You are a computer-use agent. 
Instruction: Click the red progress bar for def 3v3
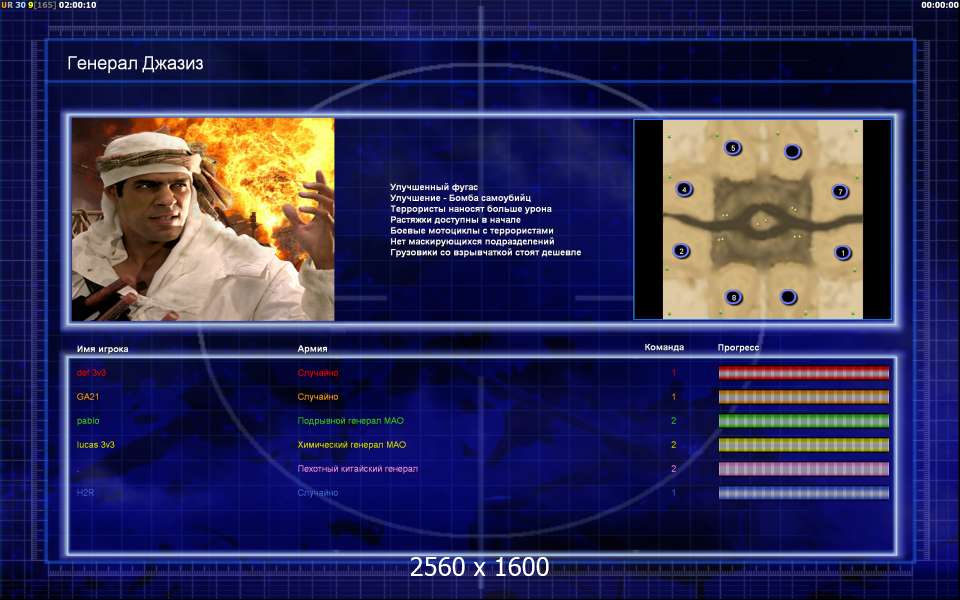coord(803,373)
